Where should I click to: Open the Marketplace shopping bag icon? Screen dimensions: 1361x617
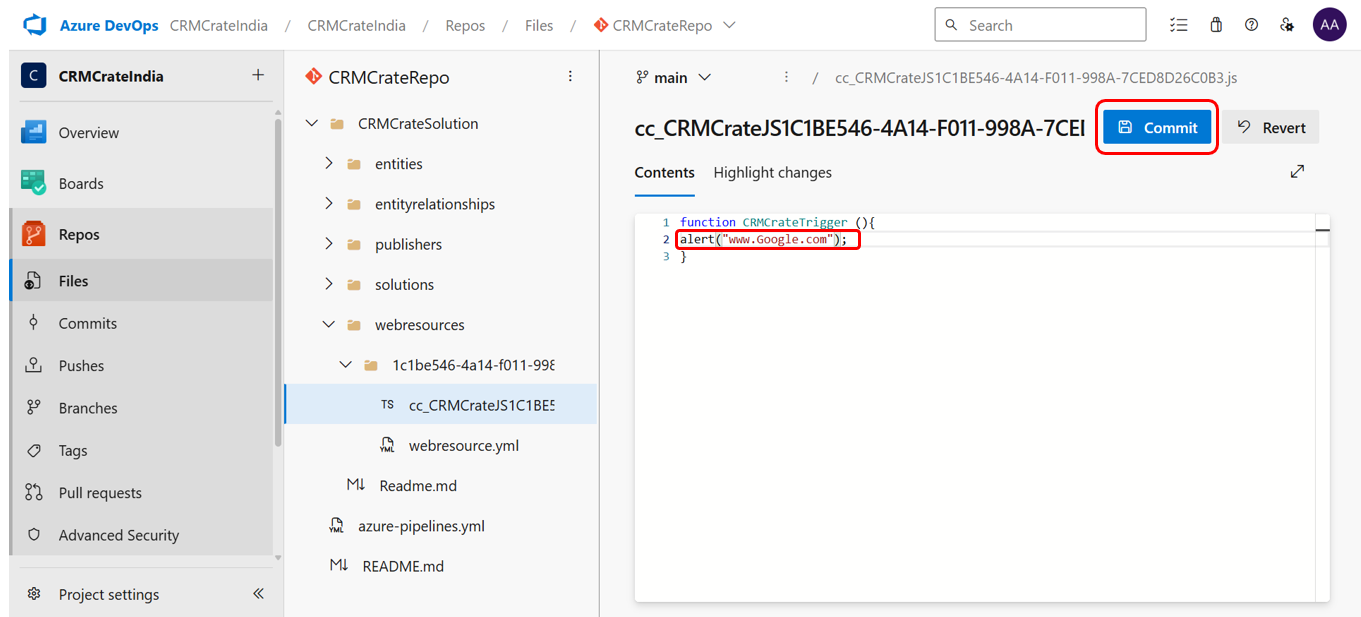1216,26
